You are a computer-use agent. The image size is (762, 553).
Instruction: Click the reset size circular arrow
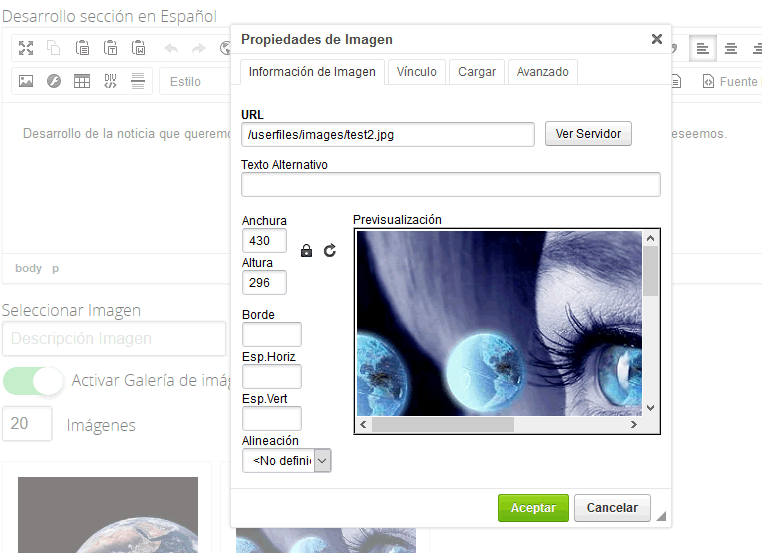(x=329, y=250)
